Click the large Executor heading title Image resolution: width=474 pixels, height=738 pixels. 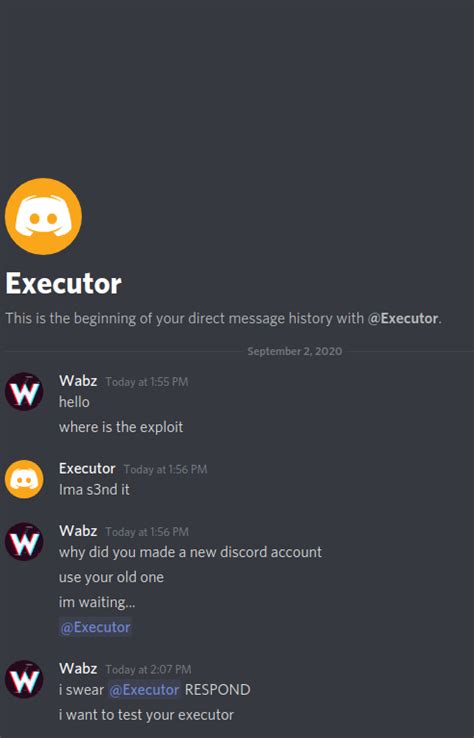64,284
